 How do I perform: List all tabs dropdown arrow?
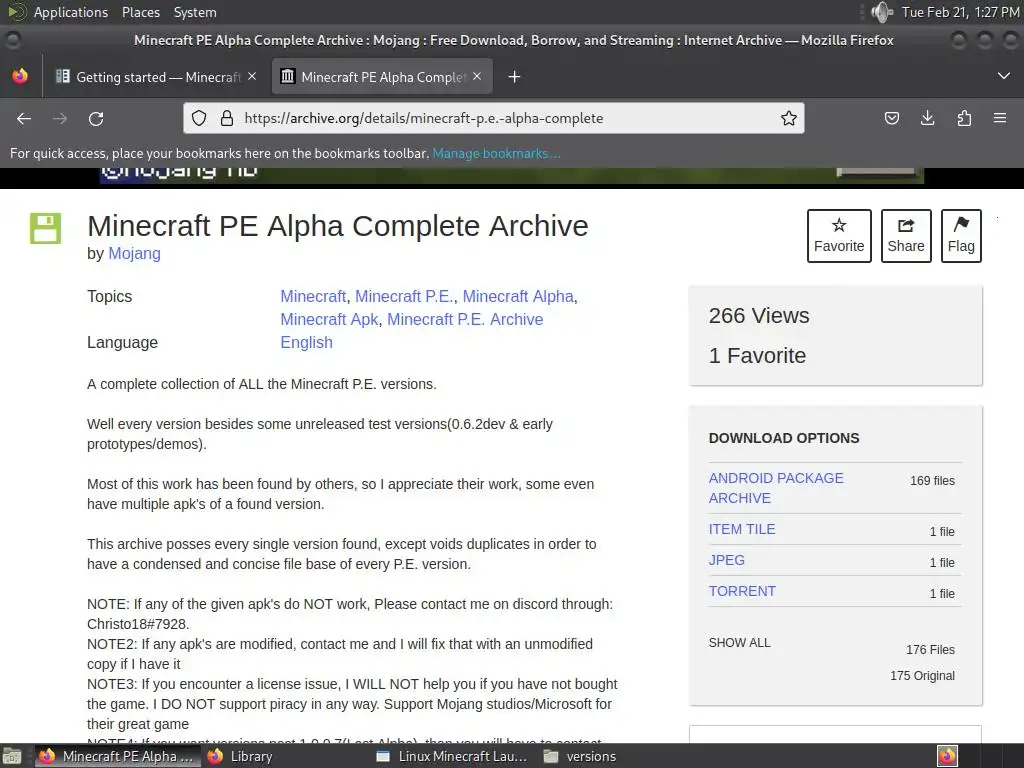1004,76
